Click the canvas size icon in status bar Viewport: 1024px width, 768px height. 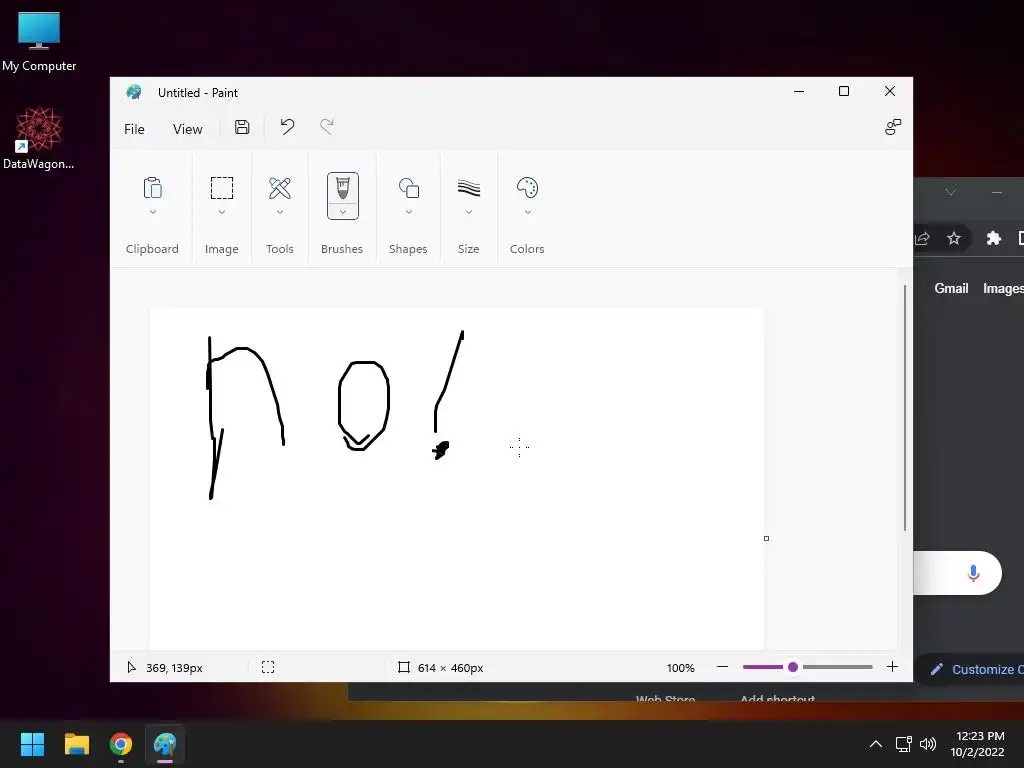(404, 667)
